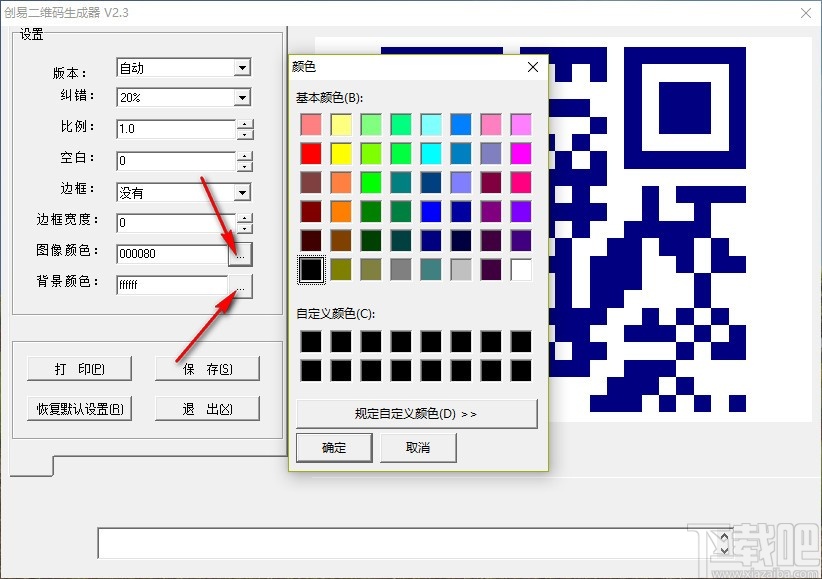
Task: Select the bright yellow basic color swatch
Action: pyautogui.click(x=341, y=154)
